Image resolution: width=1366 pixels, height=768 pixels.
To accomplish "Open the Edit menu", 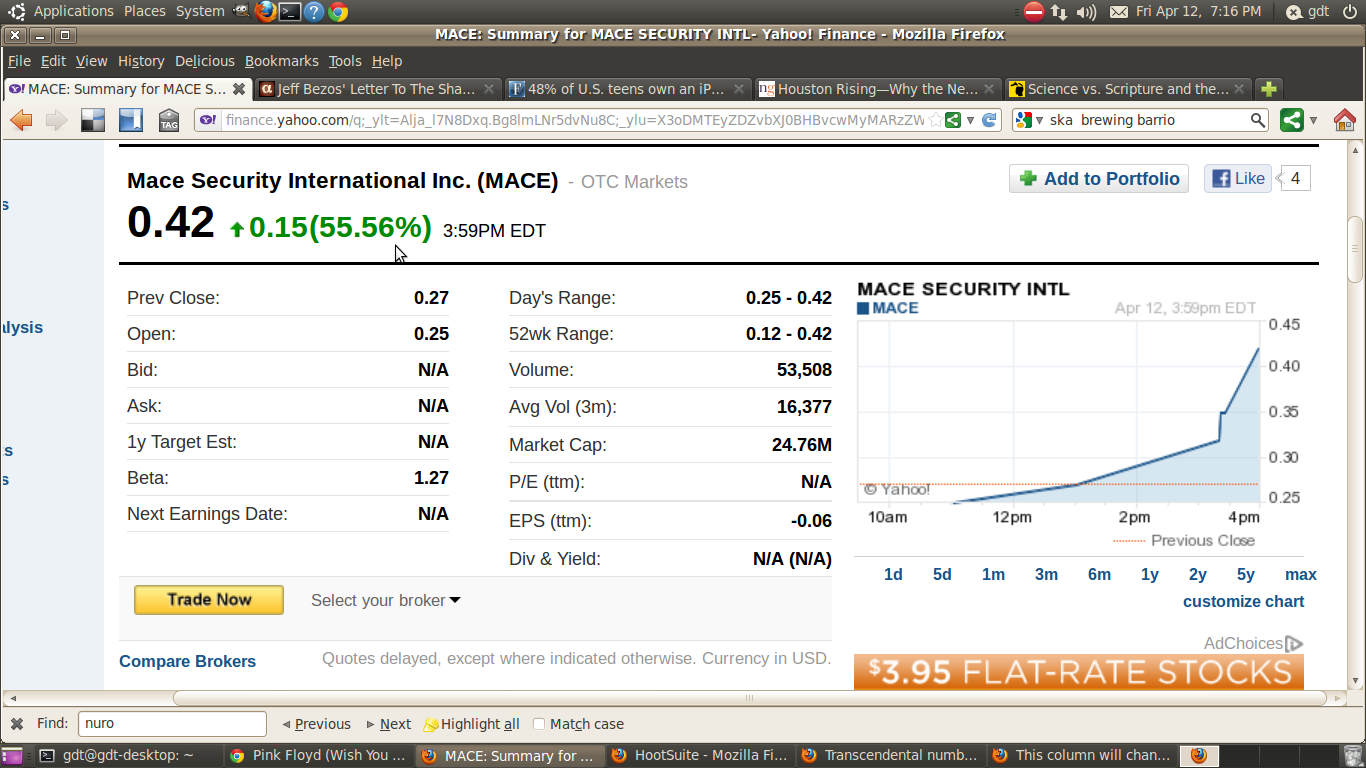I will (53, 61).
